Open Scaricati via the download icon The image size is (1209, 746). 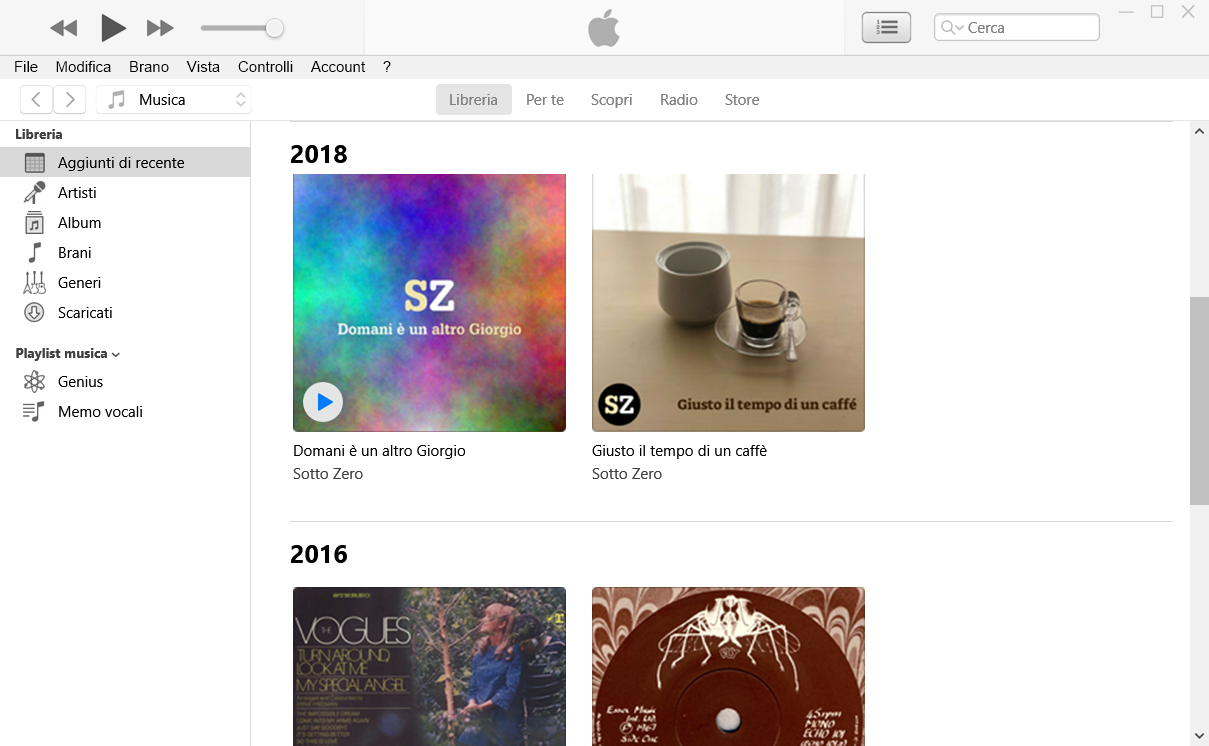(35, 312)
